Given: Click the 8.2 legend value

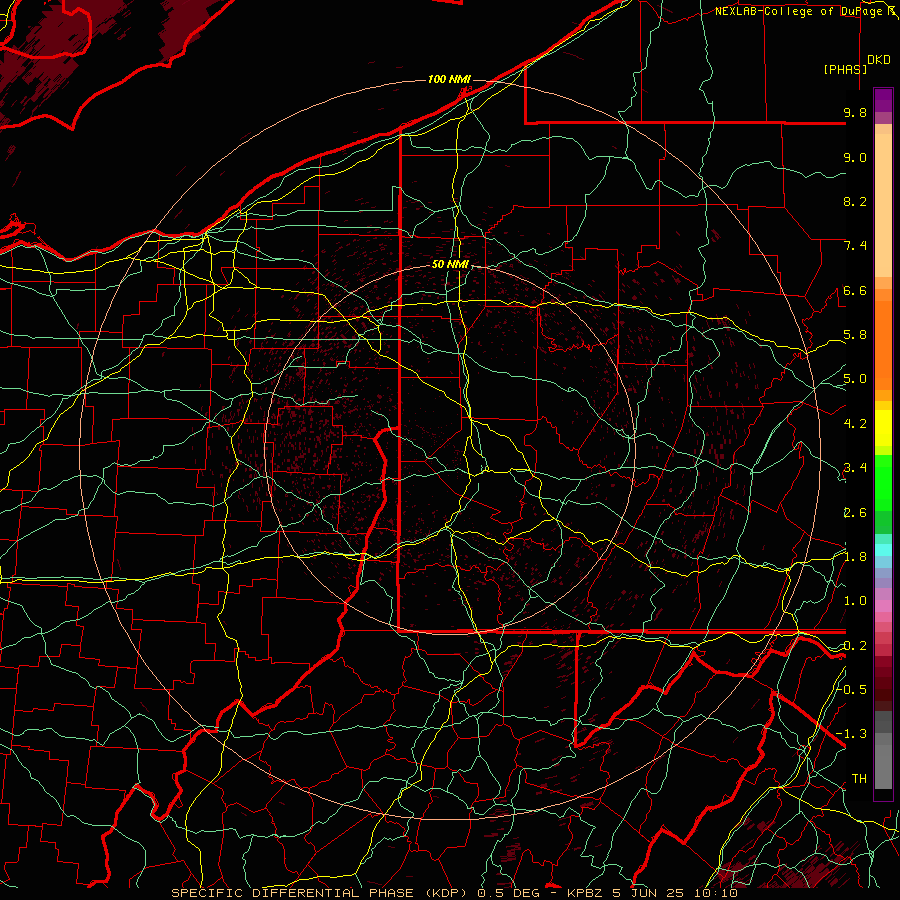Looking at the screenshot, I should [855, 201].
